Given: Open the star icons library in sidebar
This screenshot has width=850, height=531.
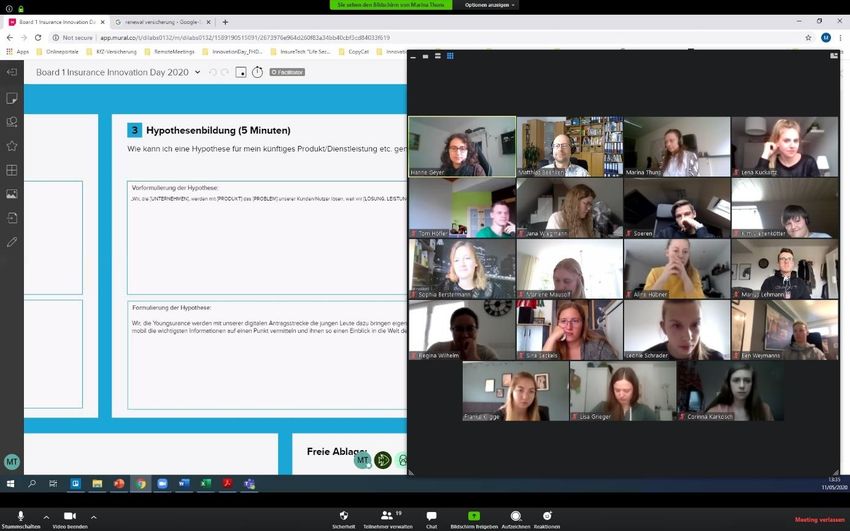Looking at the screenshot, I should (12, 146).
